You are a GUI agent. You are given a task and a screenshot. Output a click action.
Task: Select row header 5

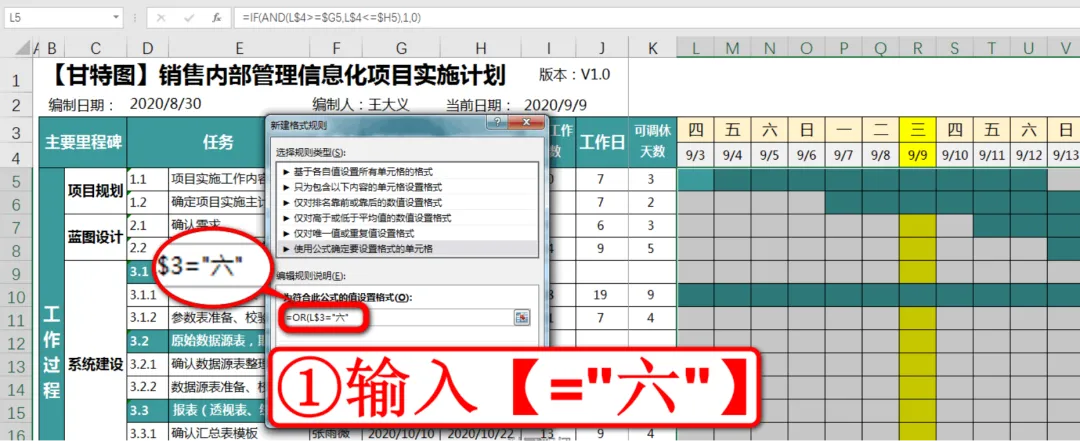18,181
